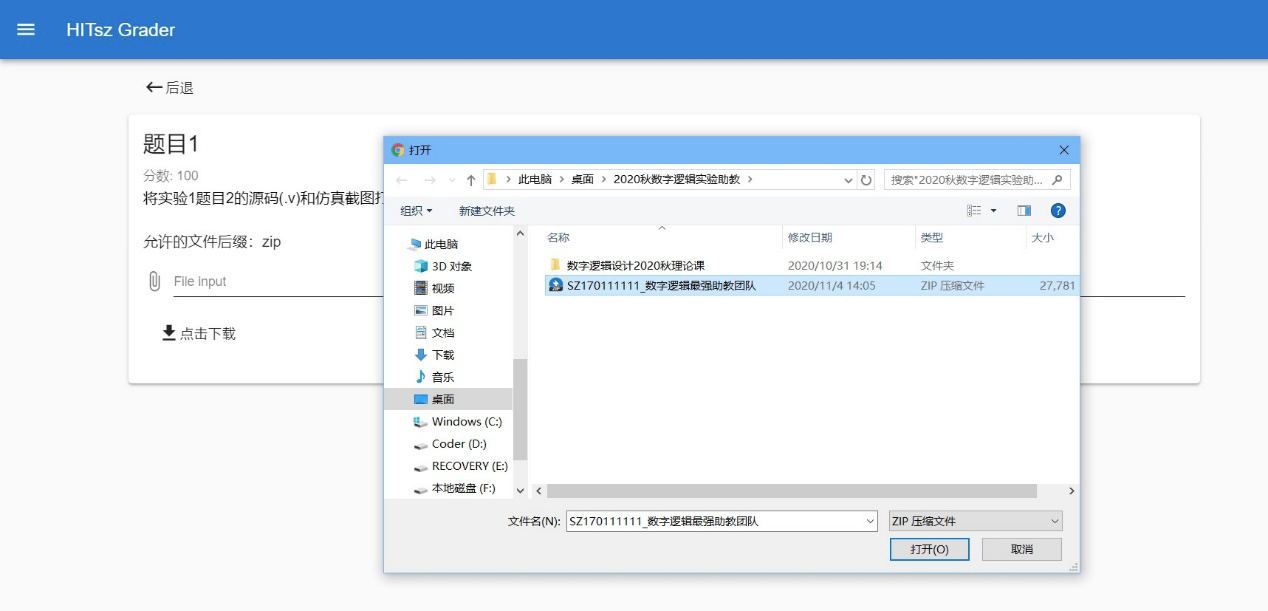Go back using the 后退 link
Screen dimensions: 1268x611
coord(170,88)
